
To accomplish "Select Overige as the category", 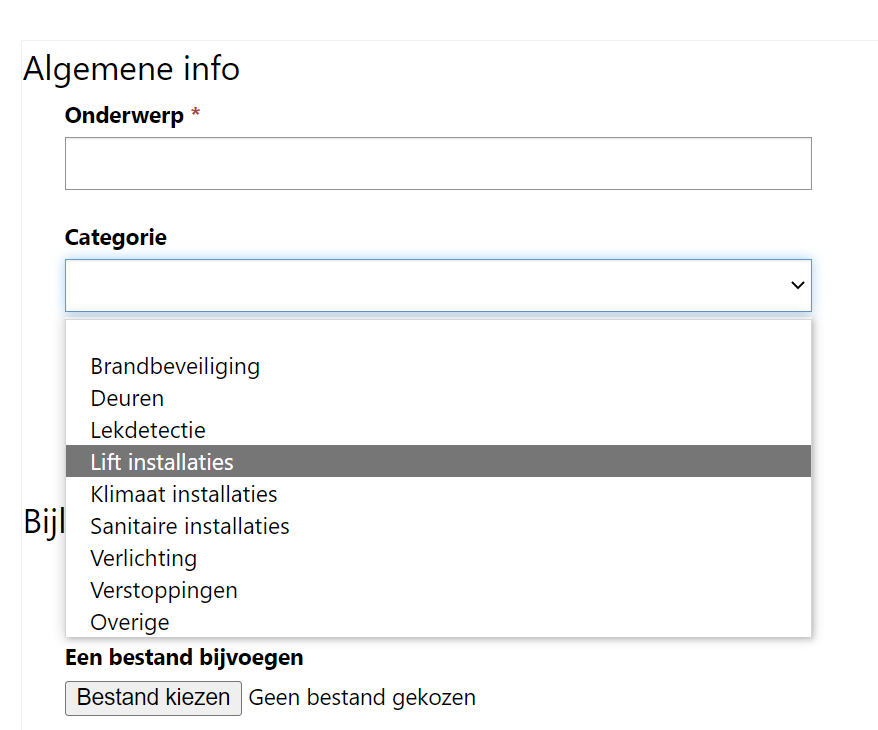I will click(130, 622).
